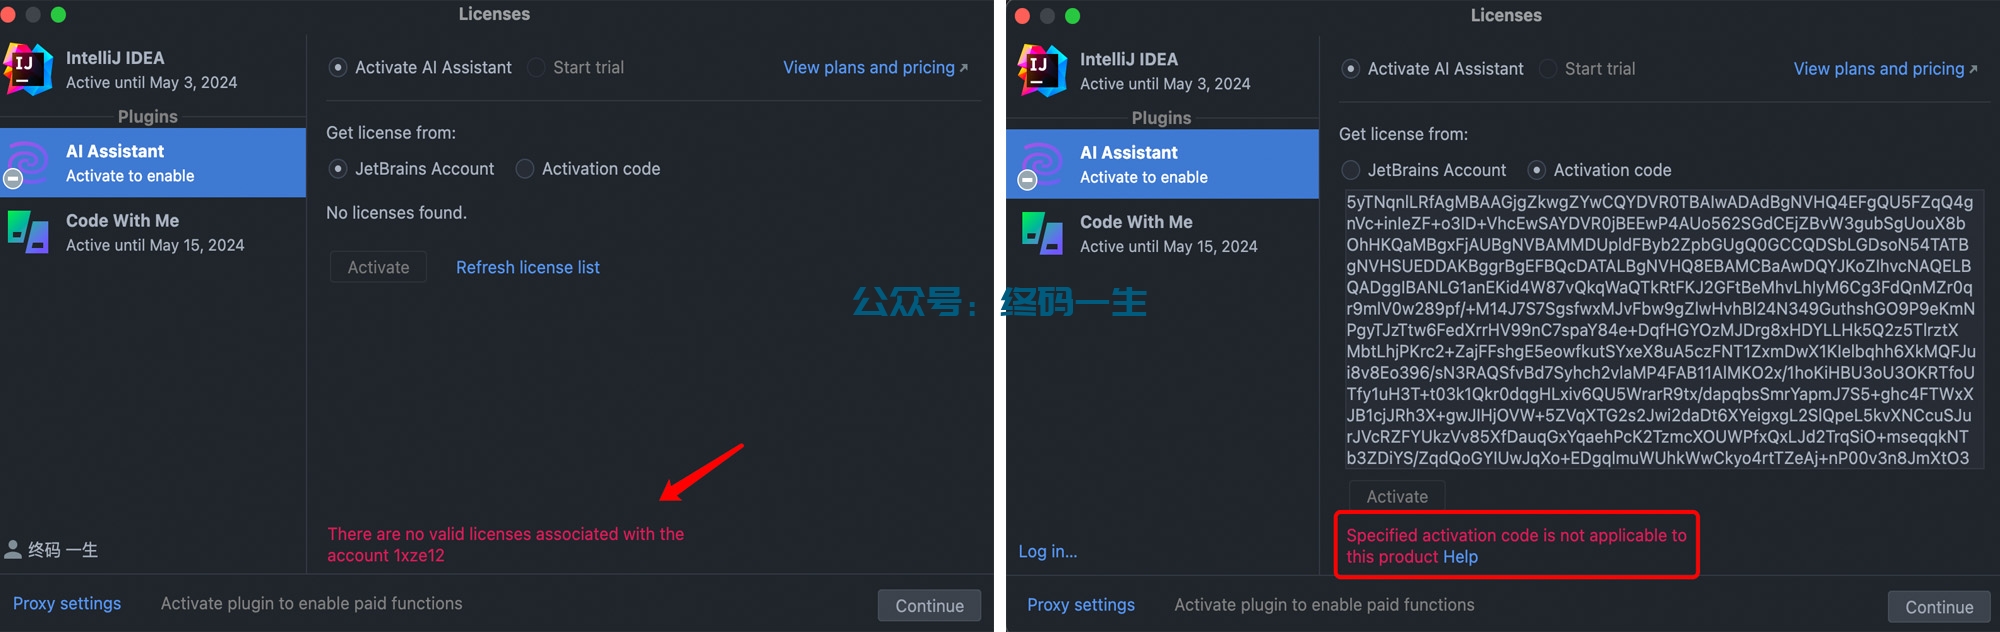Click the AI Assistant spiral icon in left window
Screen dimensions: 2000x632
tap(27, 163)
